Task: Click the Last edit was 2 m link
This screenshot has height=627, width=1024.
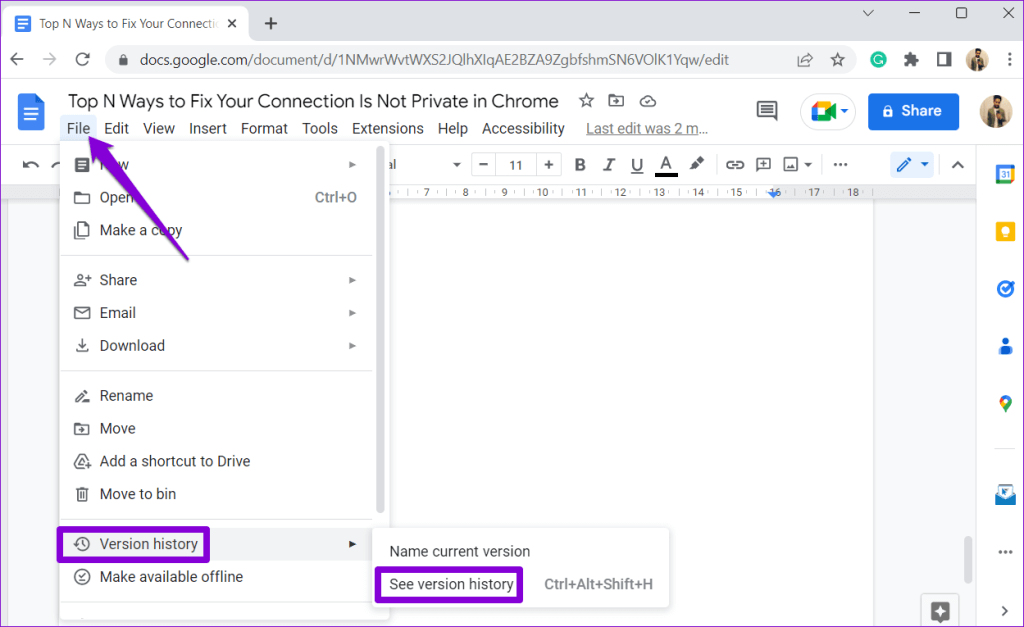Action: click(x=647, y=128)
